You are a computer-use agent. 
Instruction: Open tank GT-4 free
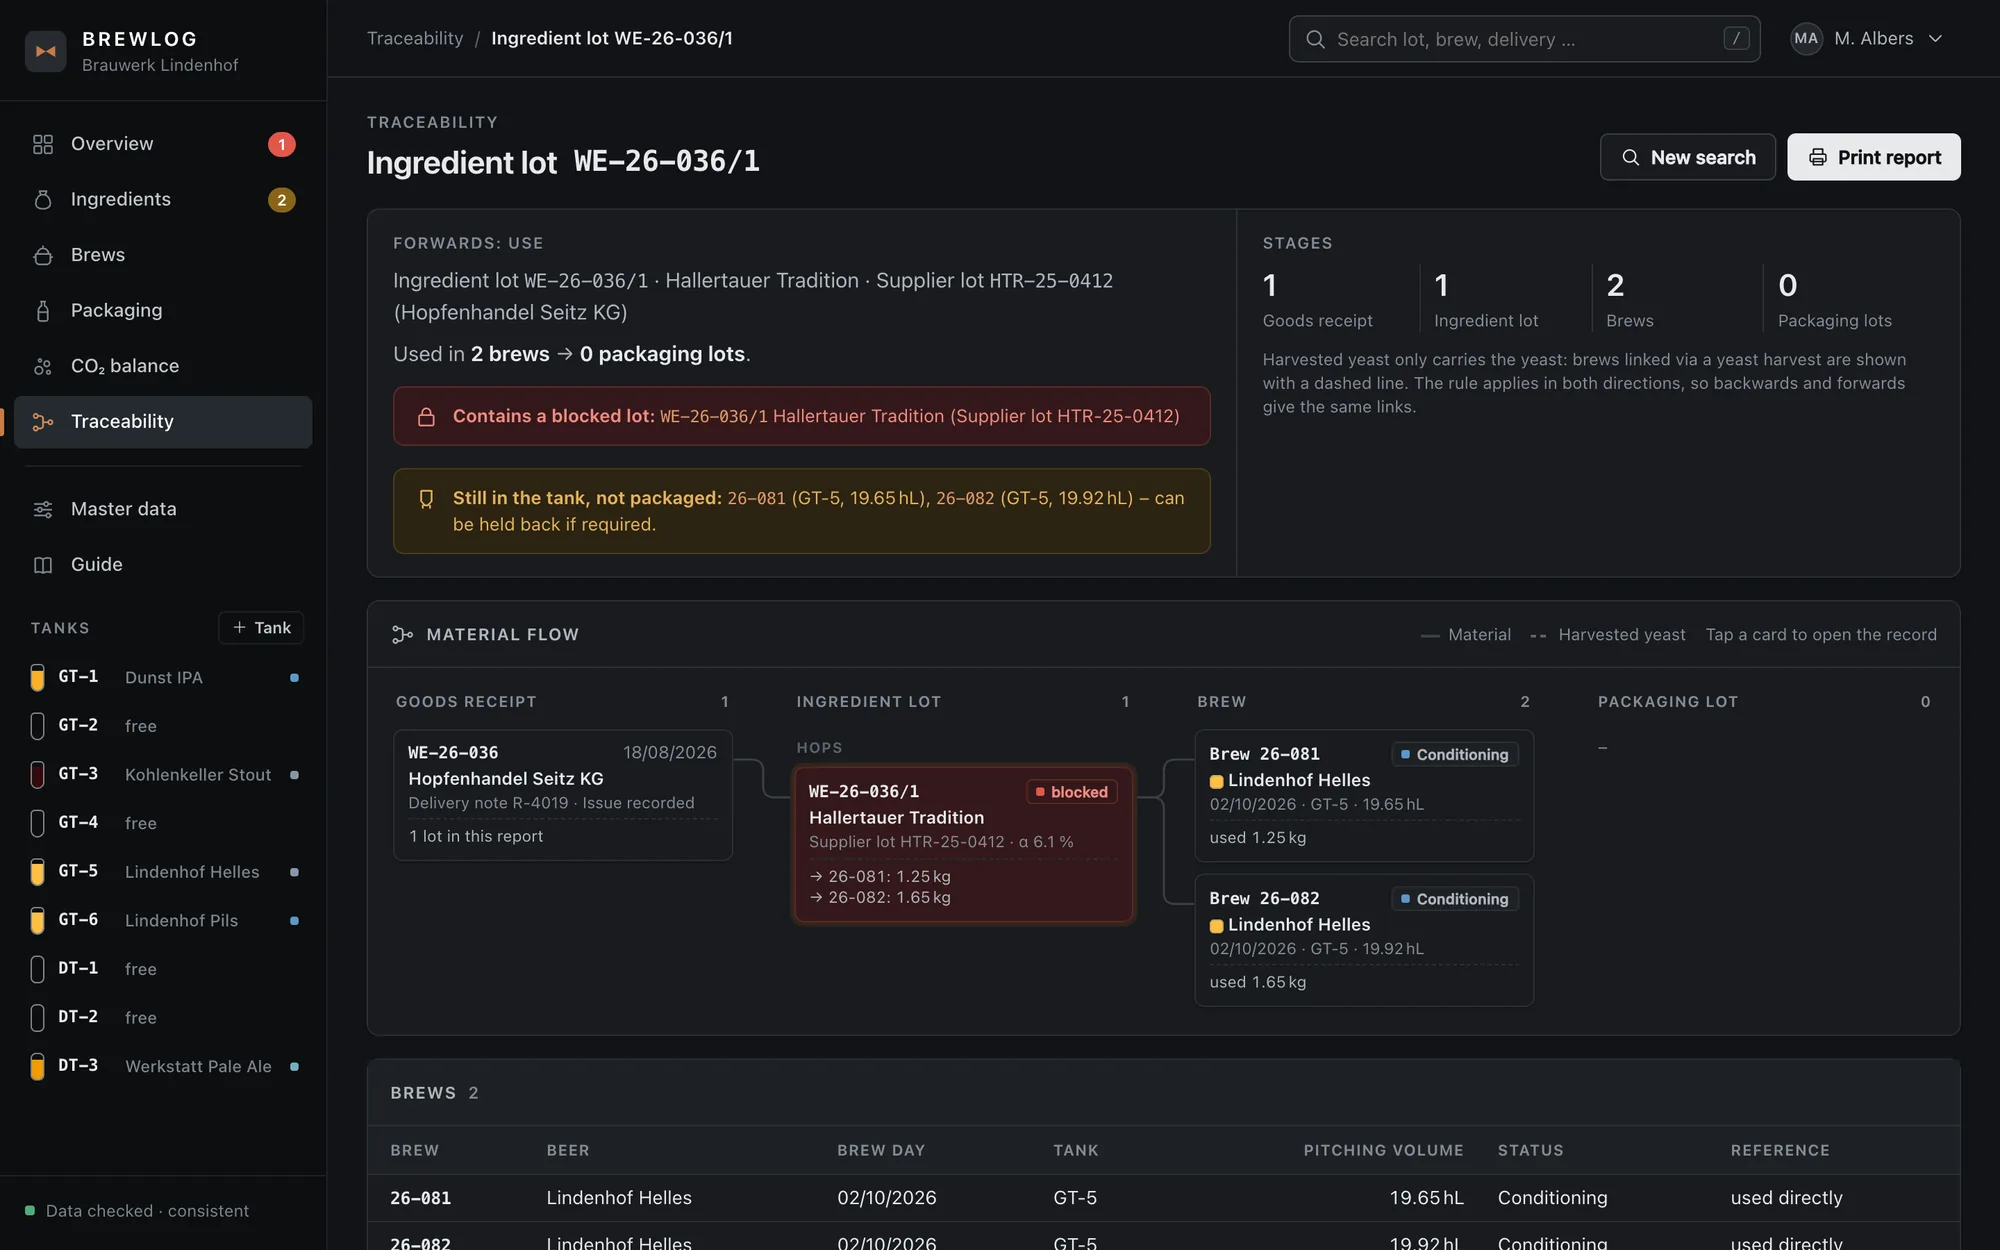pos(165,823)
